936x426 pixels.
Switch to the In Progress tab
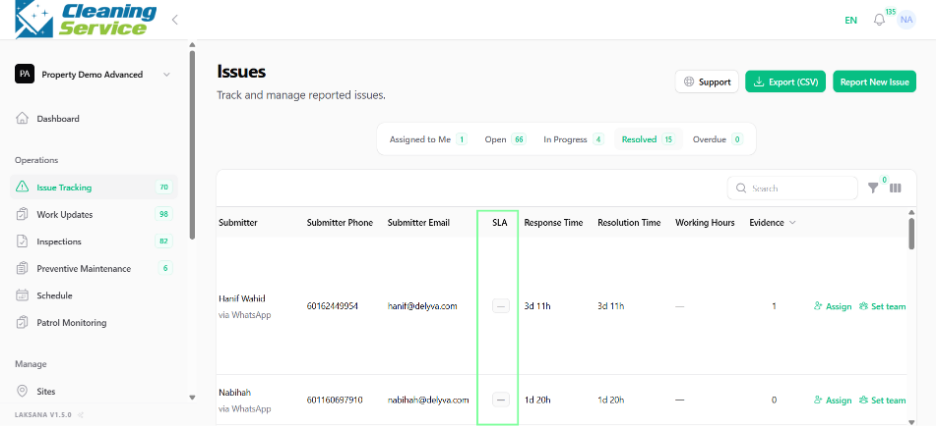pos(573,140)
